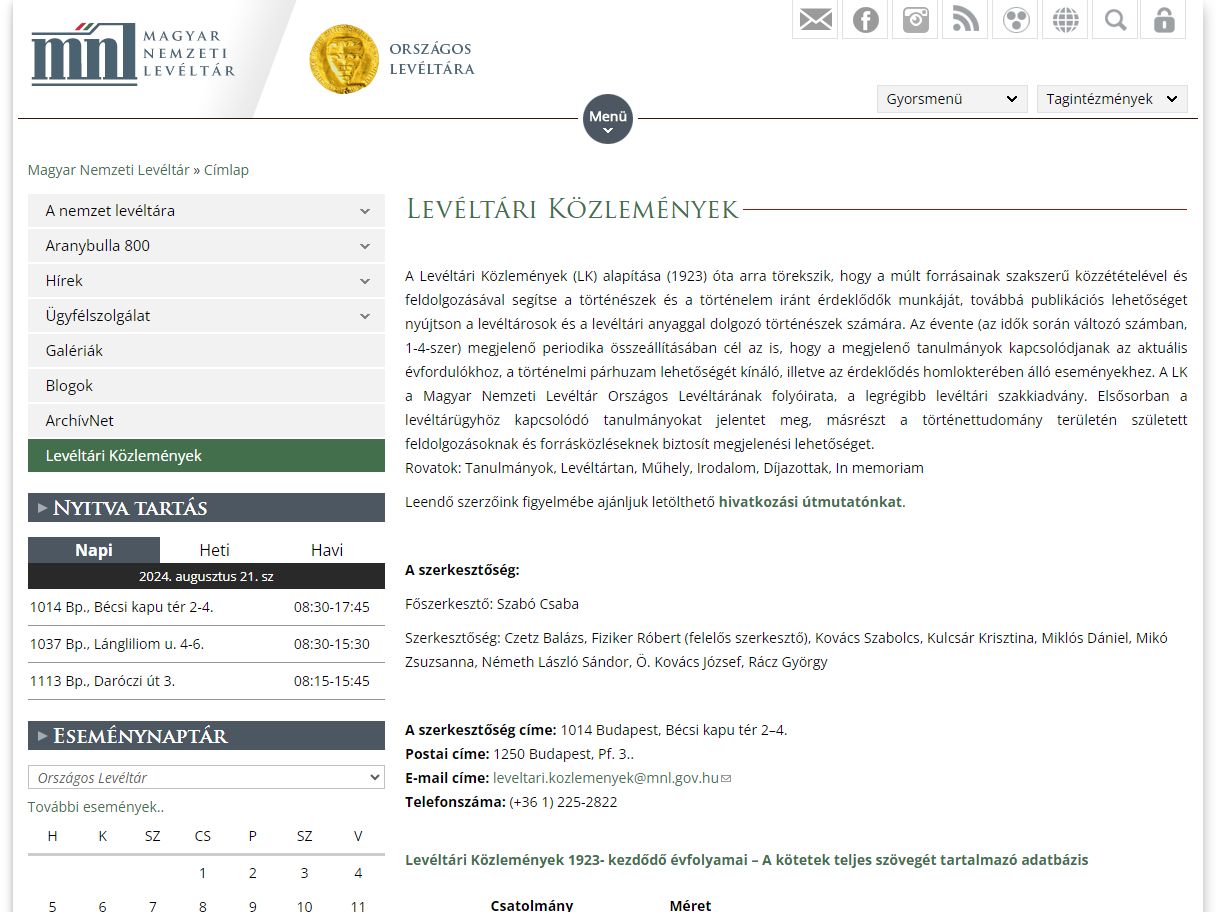
Task: Click the 2024. augusztus 21. date bar
Action: tap(206, 576)
